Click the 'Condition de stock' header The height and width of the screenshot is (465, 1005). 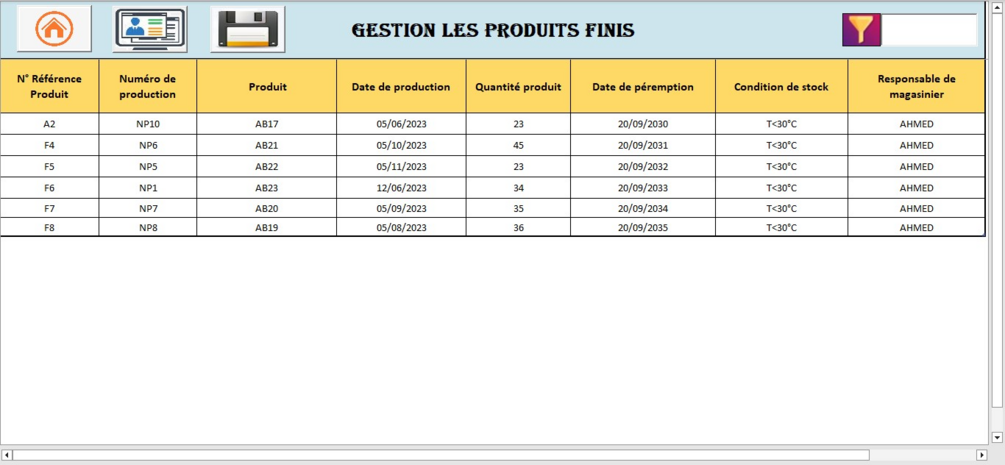(781, 87)
